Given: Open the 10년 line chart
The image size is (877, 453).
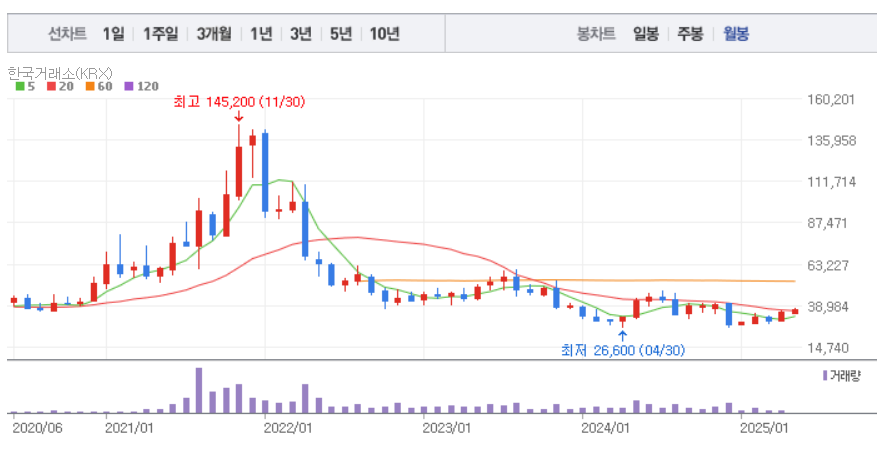Looking at the screenshot, I should click(x=384, y=34).
